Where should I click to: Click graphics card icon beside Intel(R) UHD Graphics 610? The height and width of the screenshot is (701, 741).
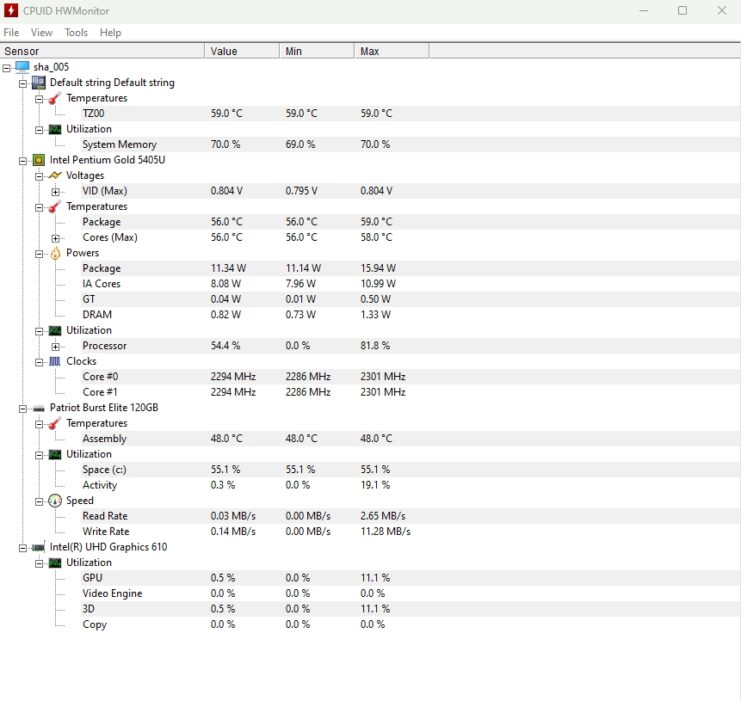click(x=39, y=547)
